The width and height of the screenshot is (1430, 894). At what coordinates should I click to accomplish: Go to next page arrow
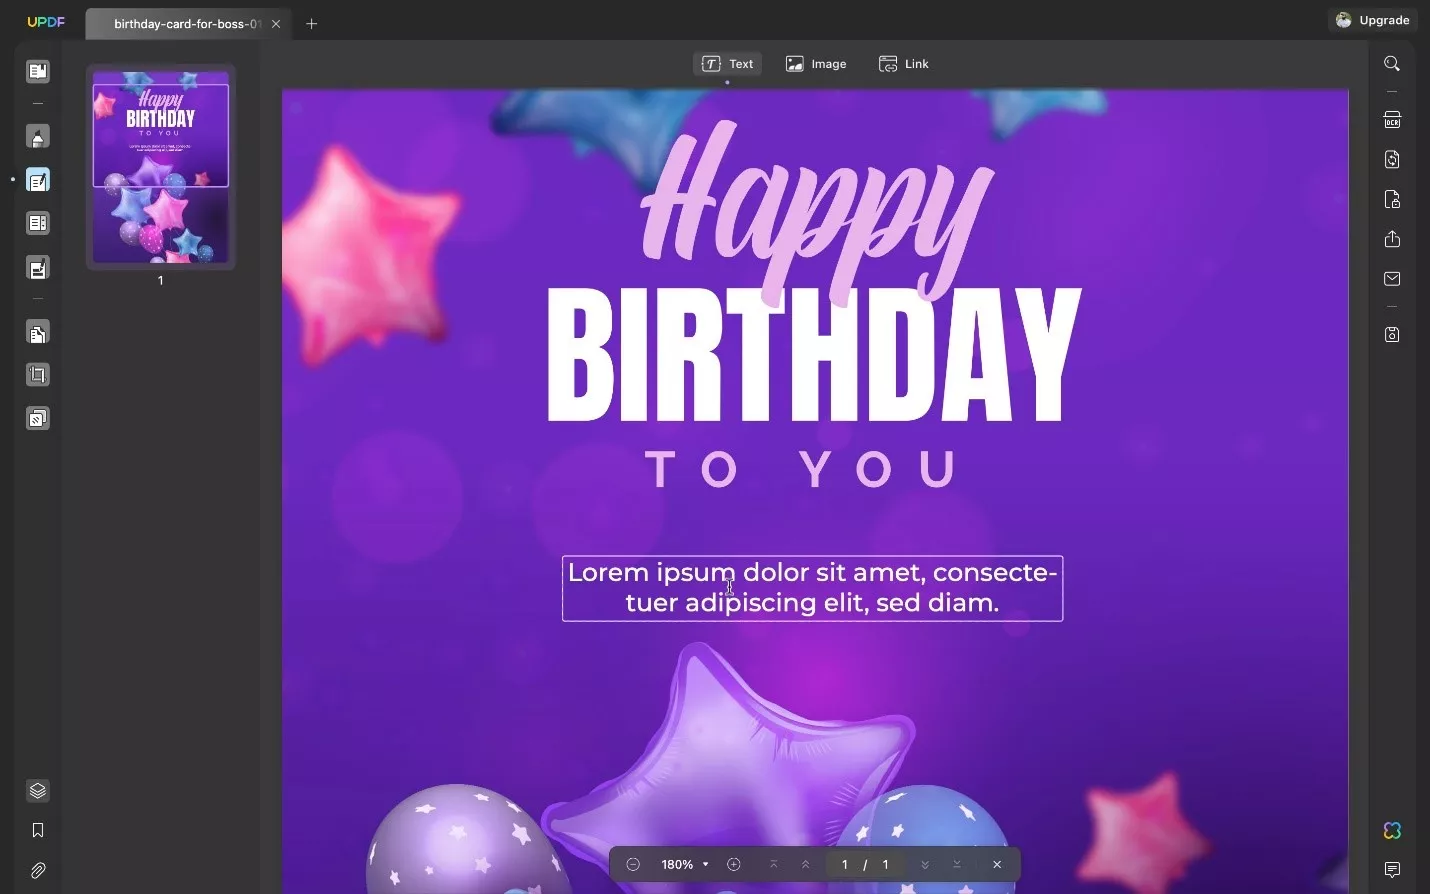click(x=925, y=864)
